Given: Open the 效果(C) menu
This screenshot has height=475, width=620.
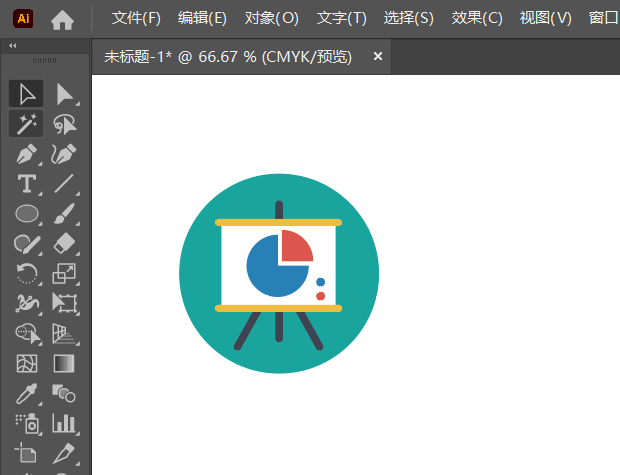Looking at the screenshot, I should tap(477, 18).
